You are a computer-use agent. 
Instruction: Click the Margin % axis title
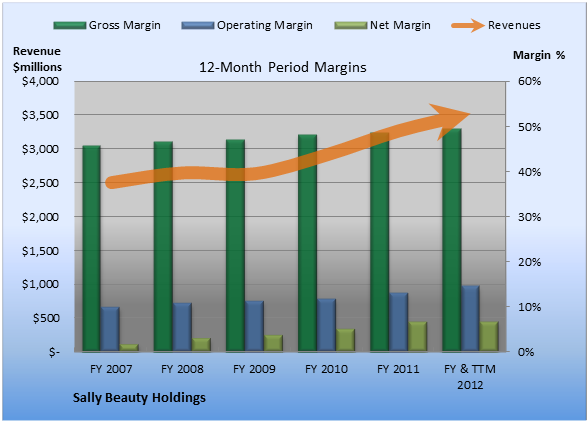(x=539, y=56)
